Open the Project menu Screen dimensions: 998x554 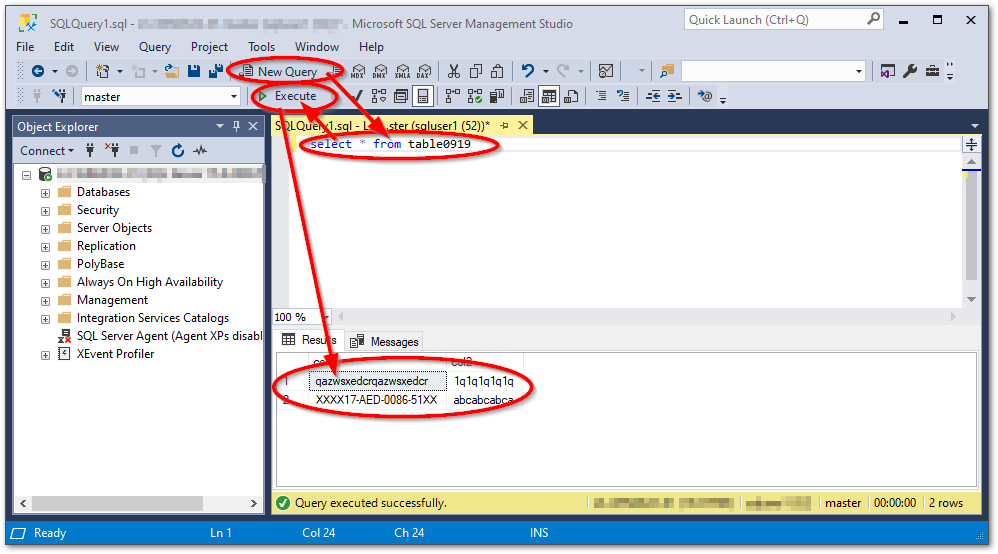pyautogui.click(x=209, y=46)
